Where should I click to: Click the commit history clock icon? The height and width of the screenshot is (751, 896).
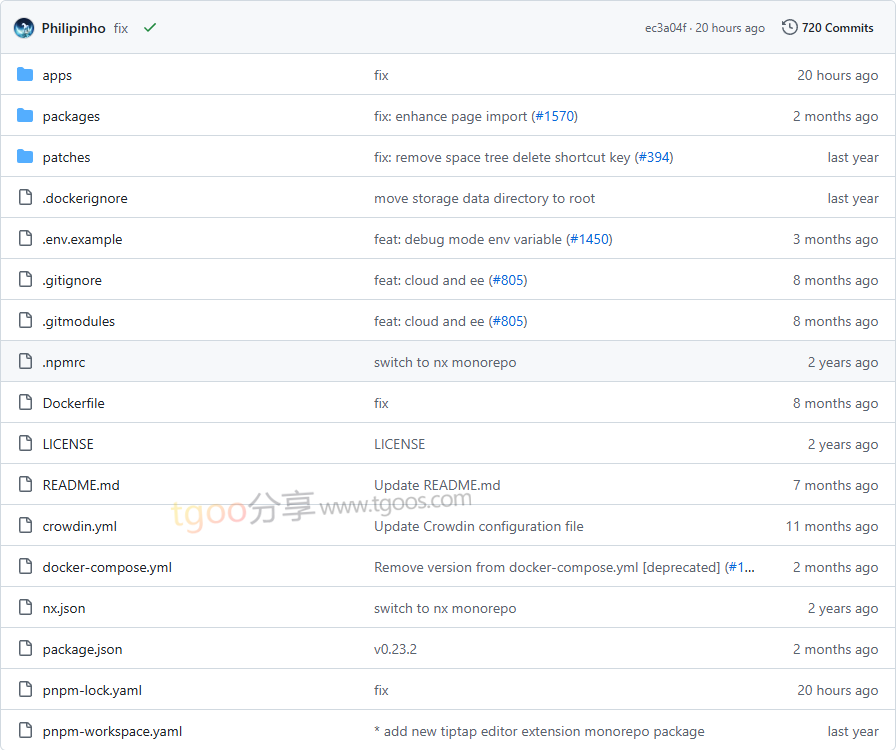790,28
